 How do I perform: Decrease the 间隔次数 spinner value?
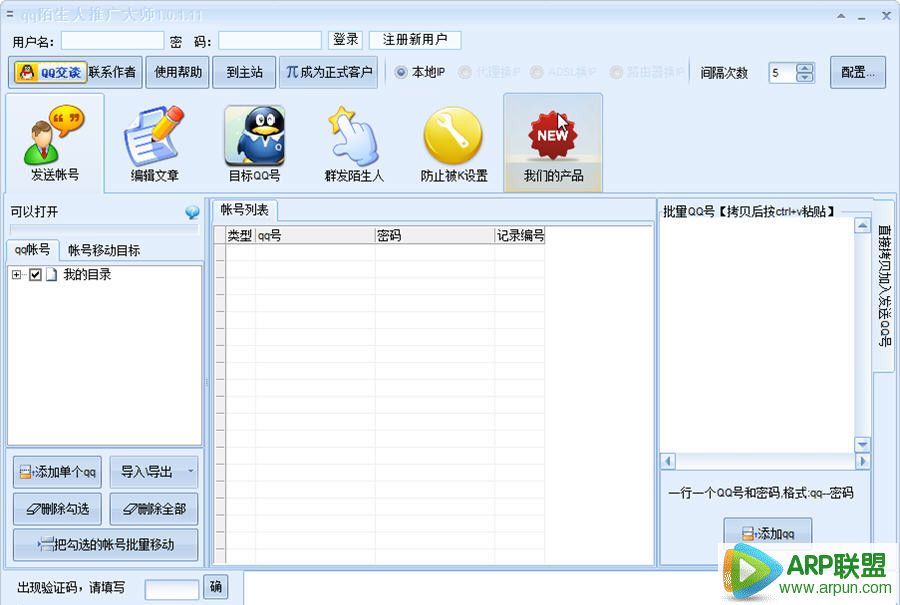pyautogui.click(x=805, y=77)
